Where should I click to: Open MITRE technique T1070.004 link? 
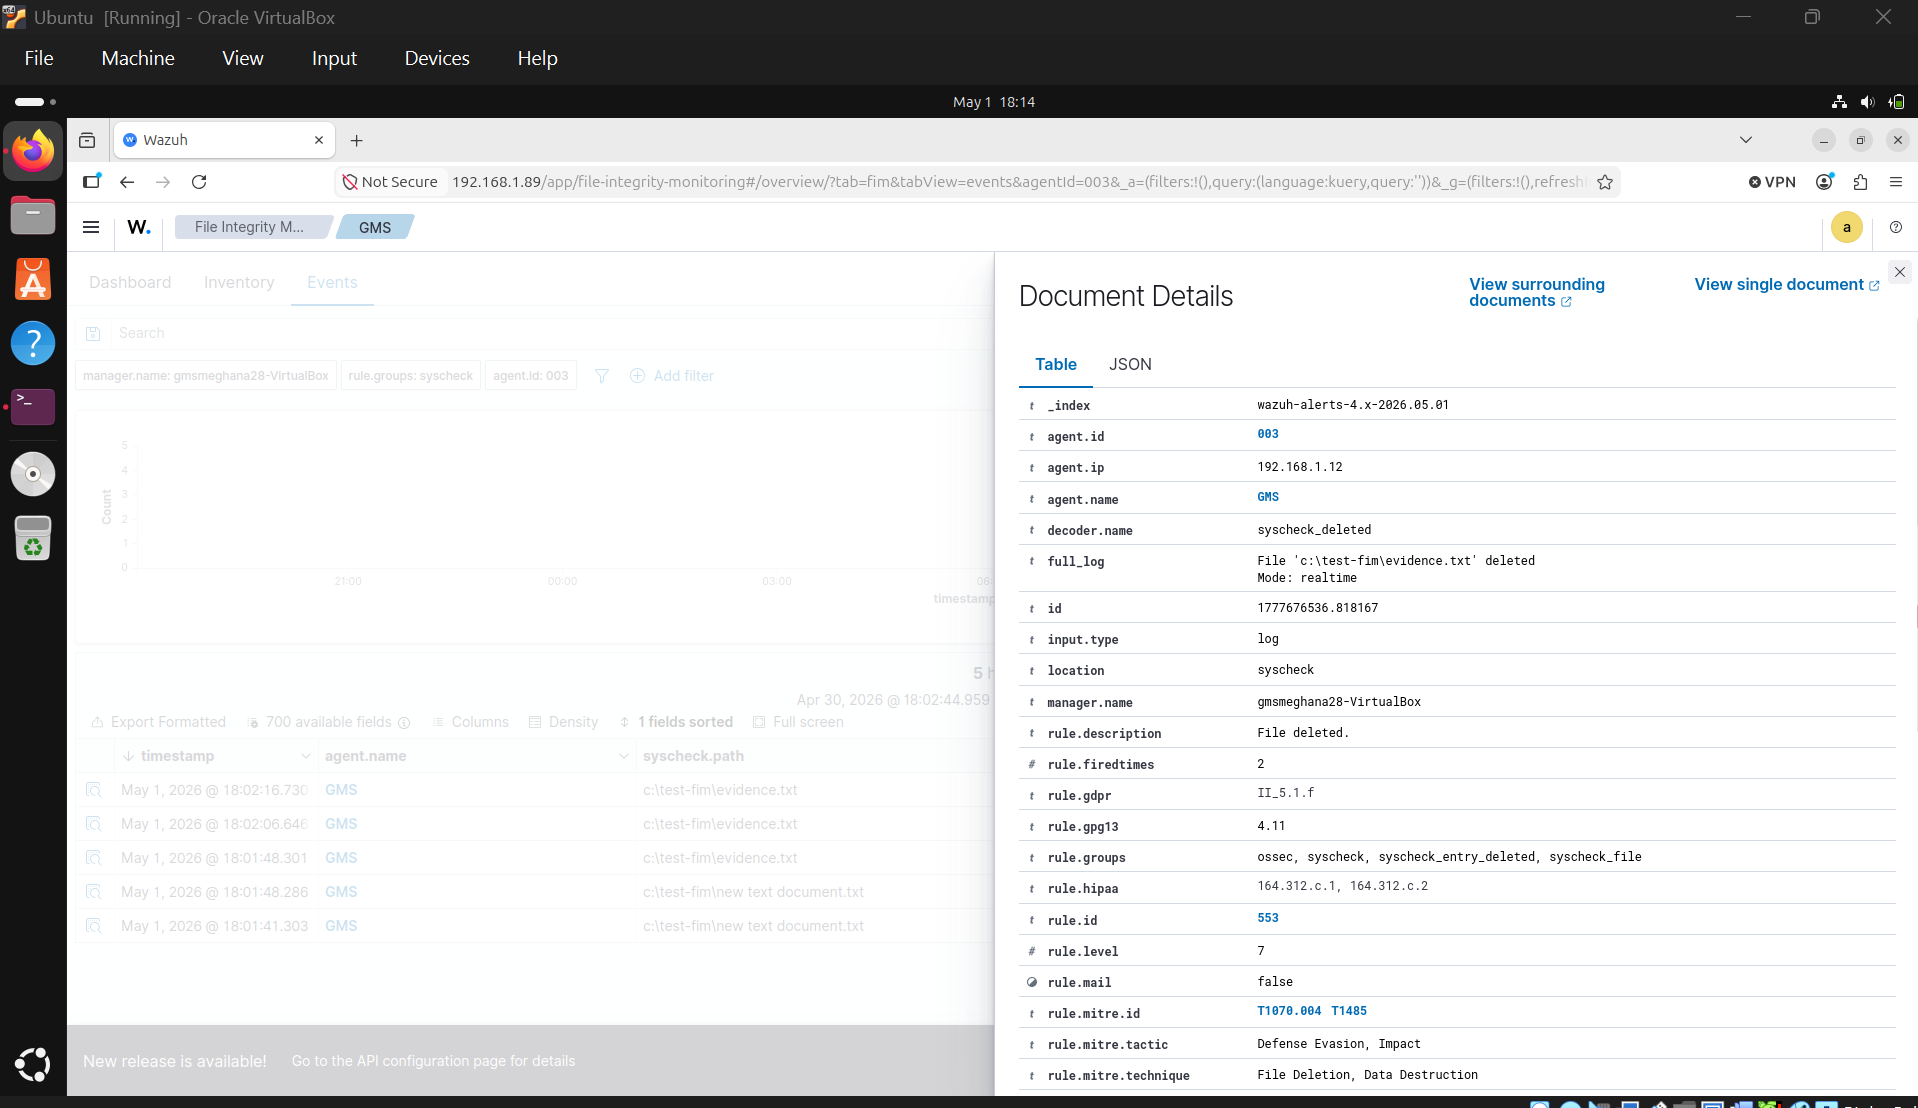[x=1289, y=1011]
